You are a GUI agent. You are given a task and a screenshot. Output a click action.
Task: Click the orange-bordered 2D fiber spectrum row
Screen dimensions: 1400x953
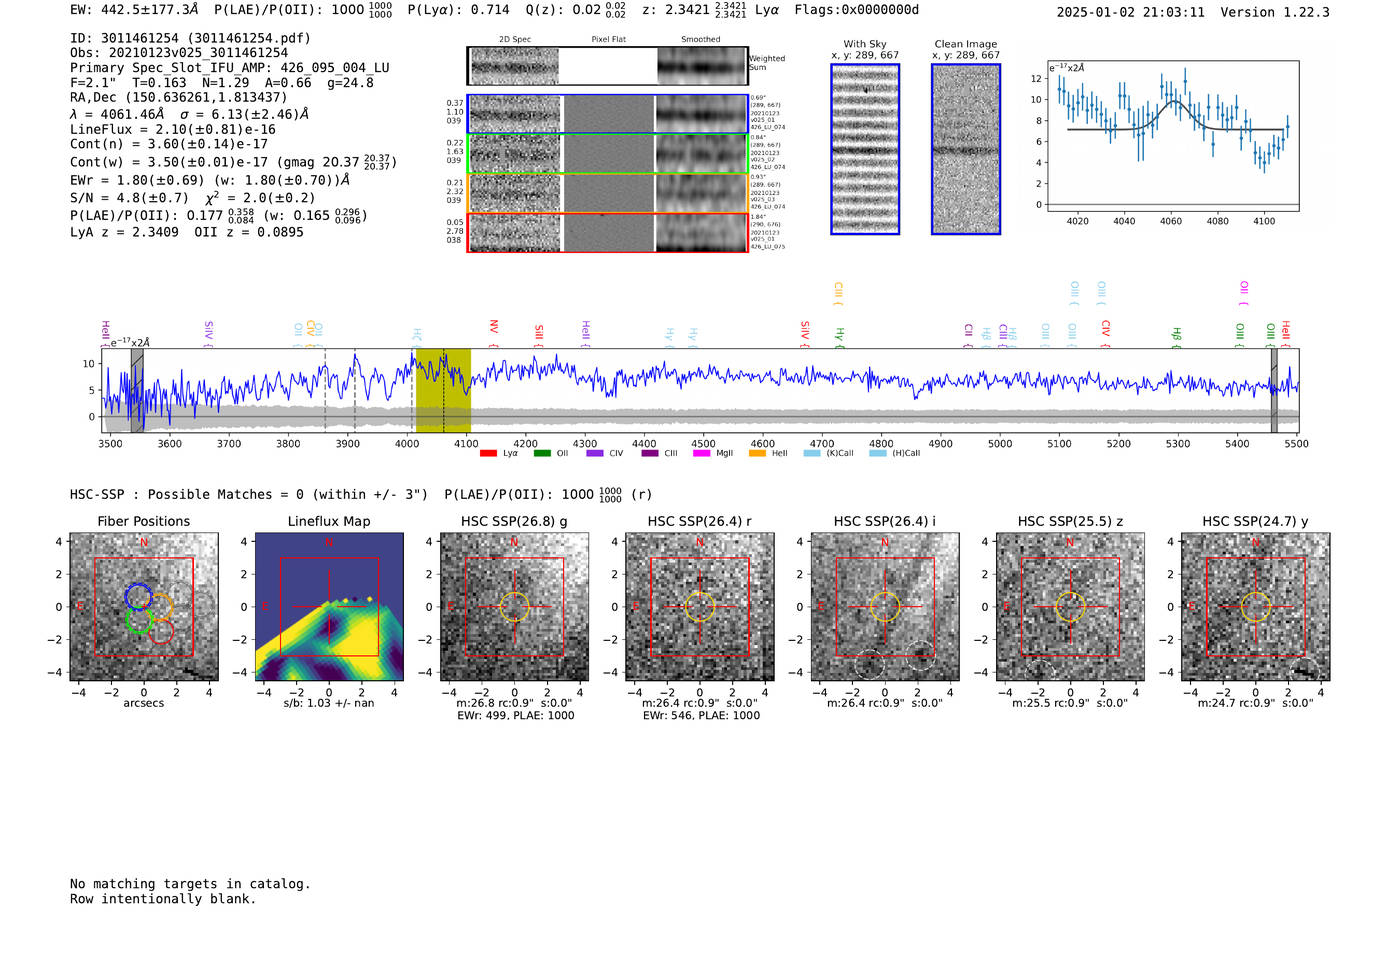pyautogui.click(x=607, y=193)
